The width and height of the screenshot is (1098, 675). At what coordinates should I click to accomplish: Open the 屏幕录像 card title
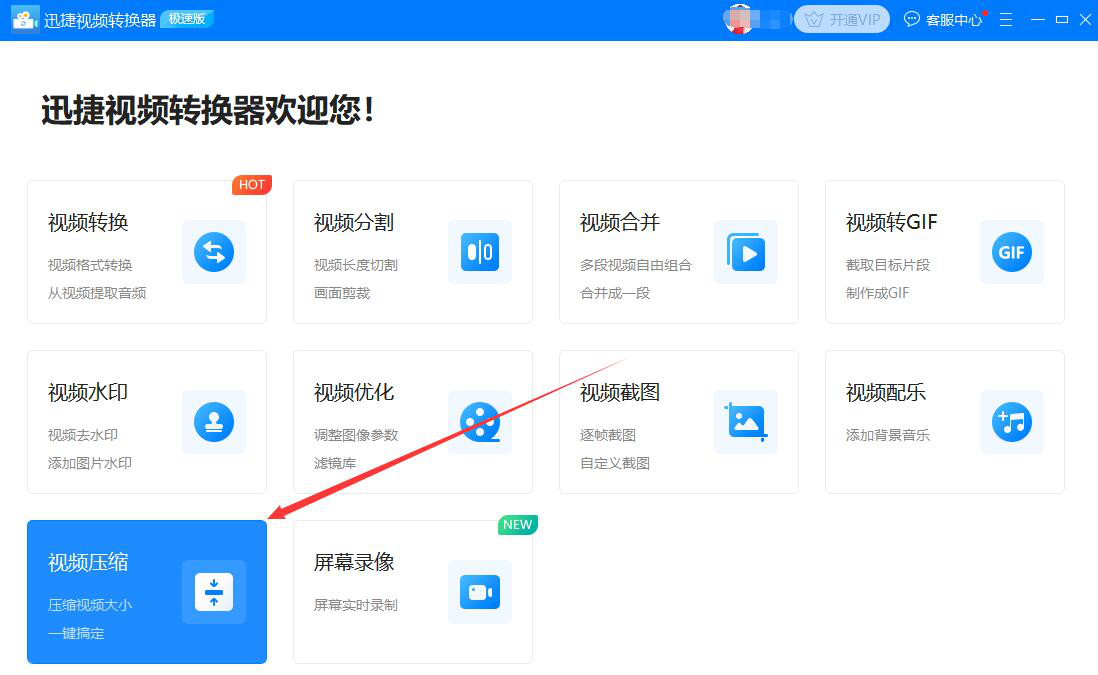[354, 563]
